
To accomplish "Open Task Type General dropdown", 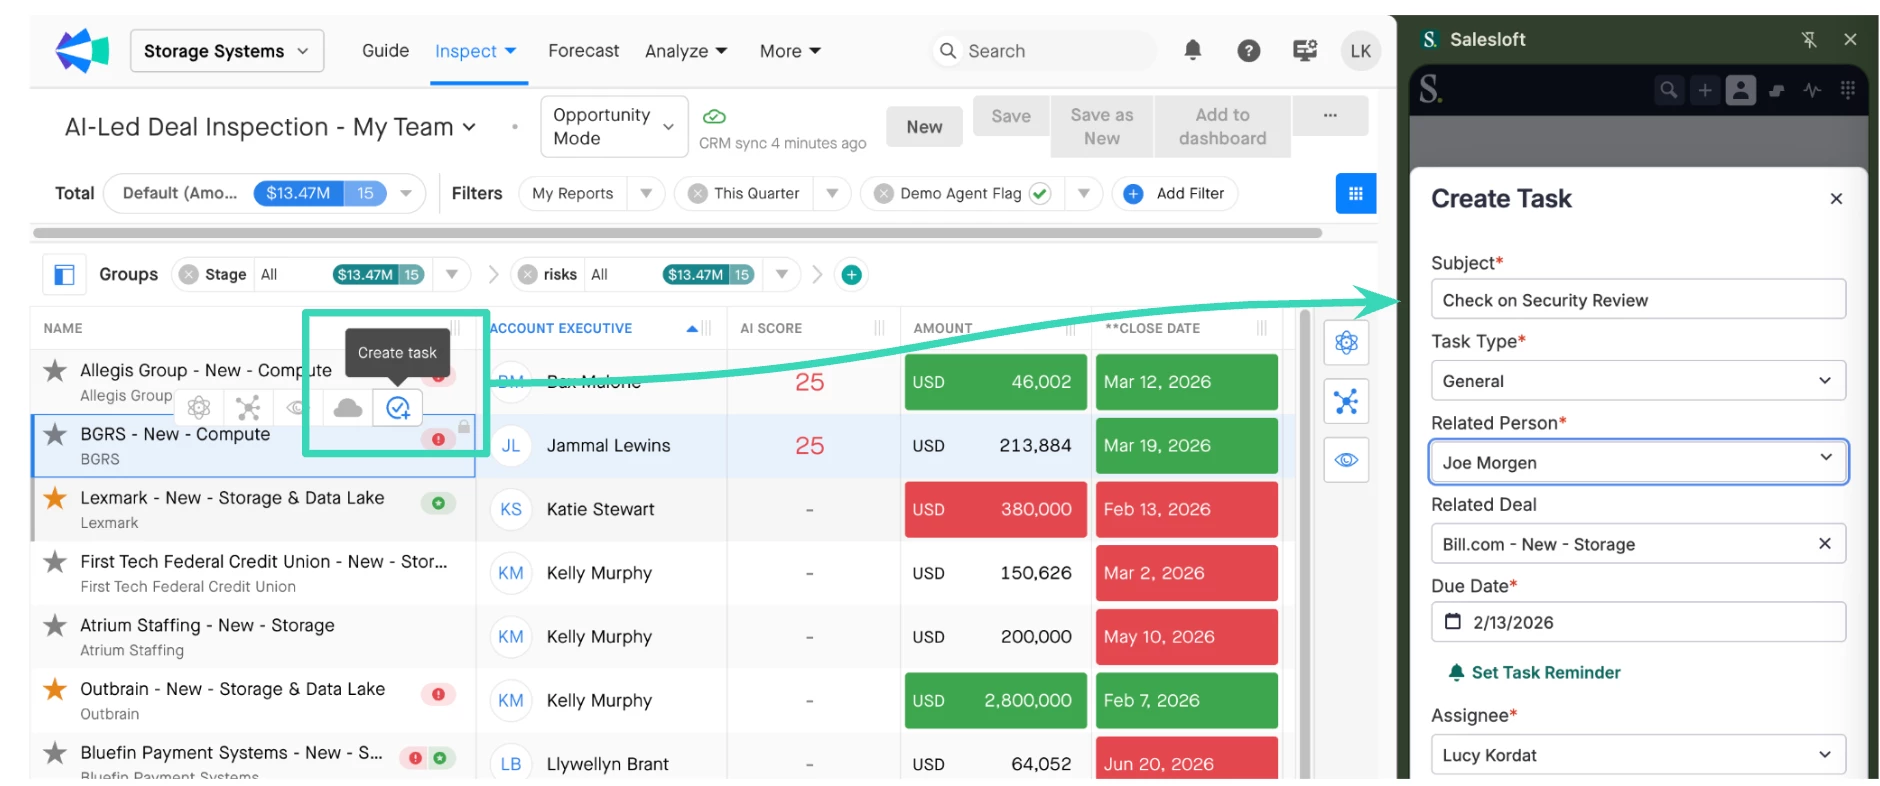I will (x=1638, y=381).
